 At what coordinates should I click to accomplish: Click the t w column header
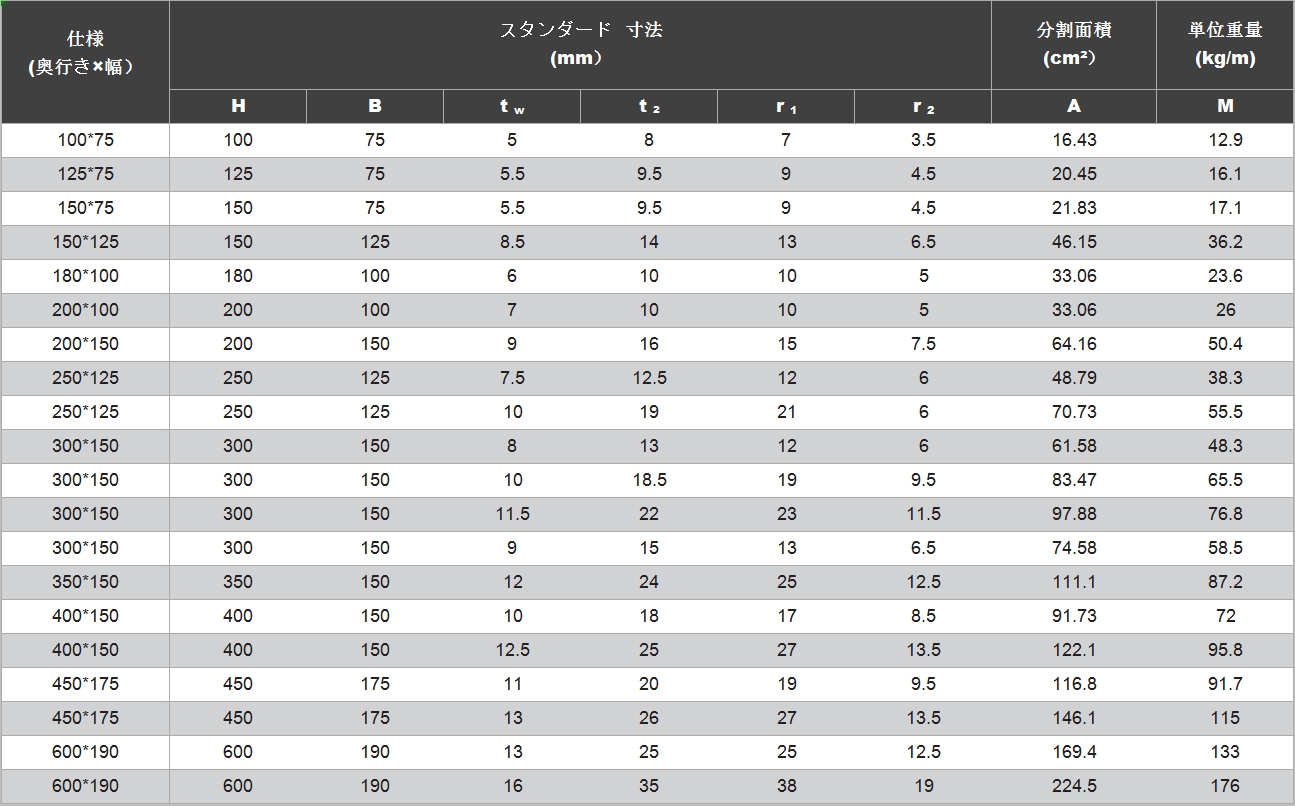[x=512, y=106]
